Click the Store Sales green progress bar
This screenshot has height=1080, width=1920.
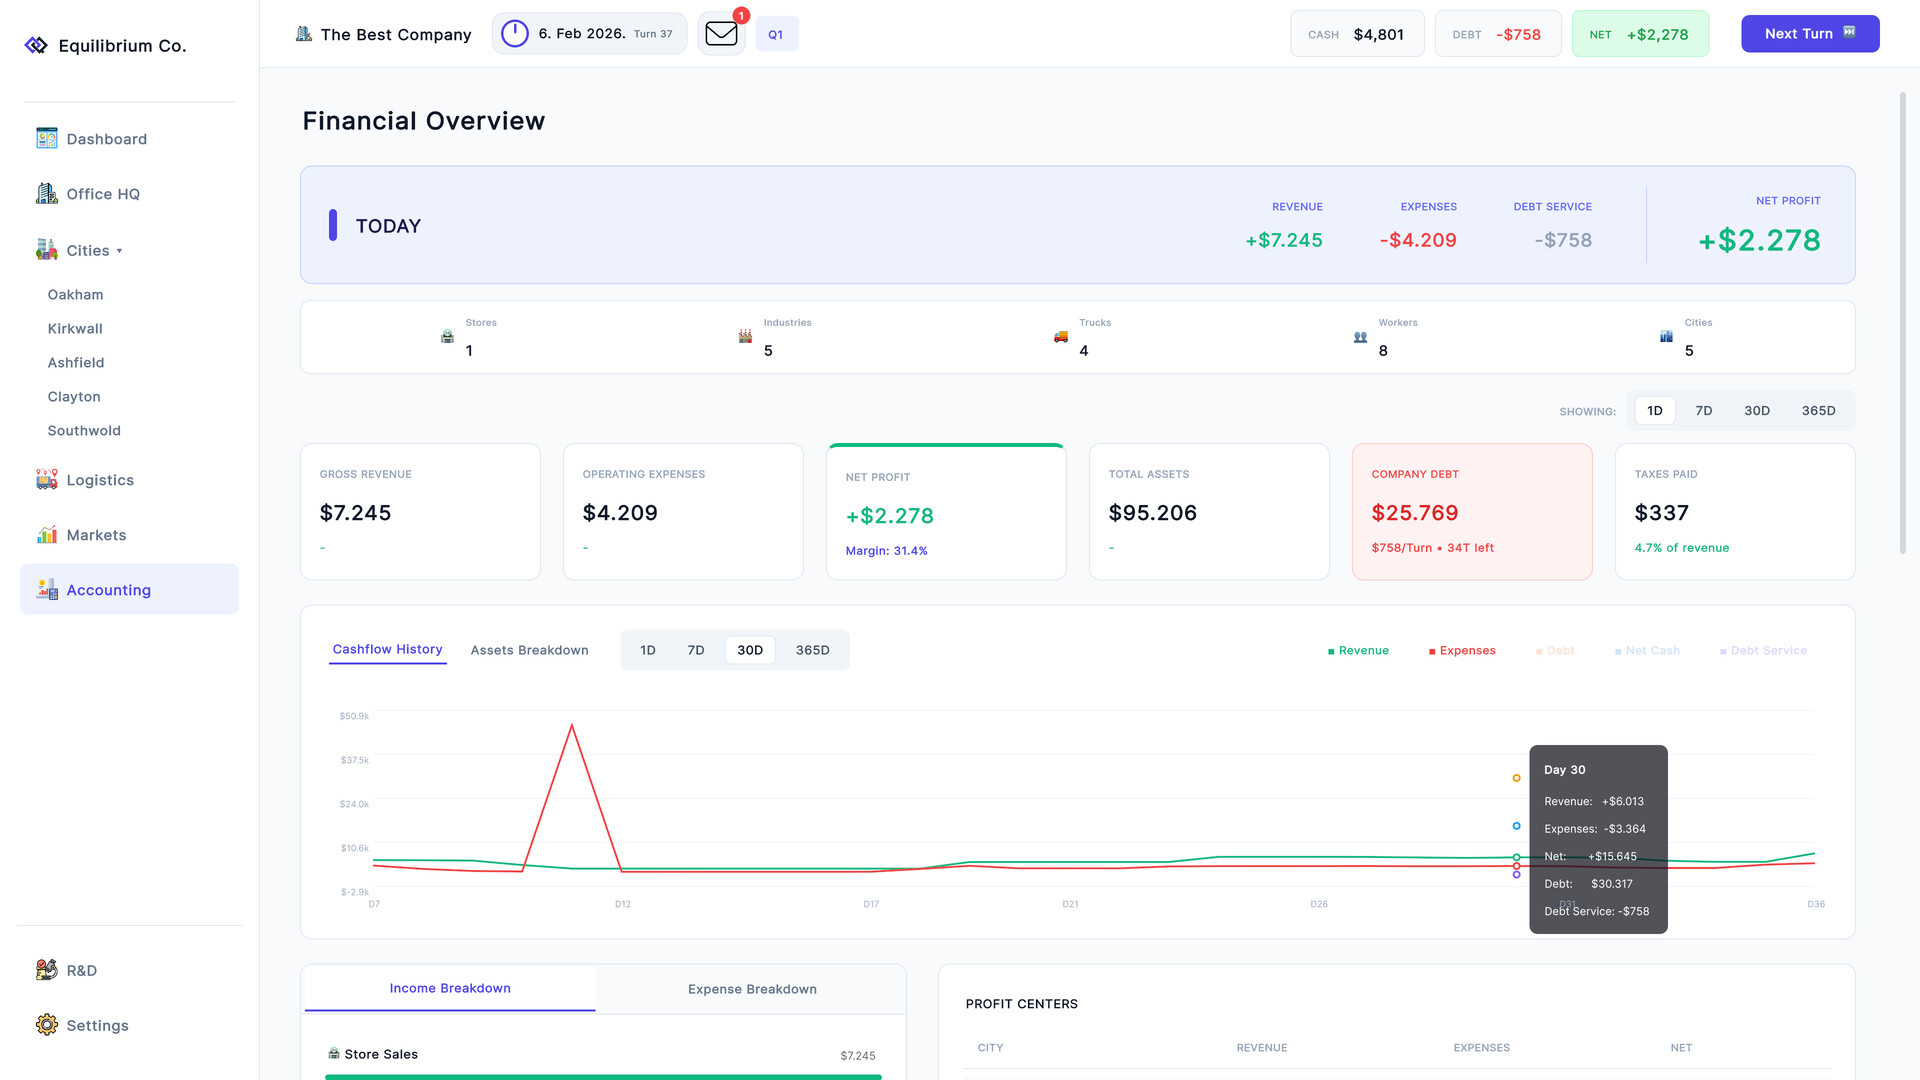pyautogui.click(x=603, y=1076)
